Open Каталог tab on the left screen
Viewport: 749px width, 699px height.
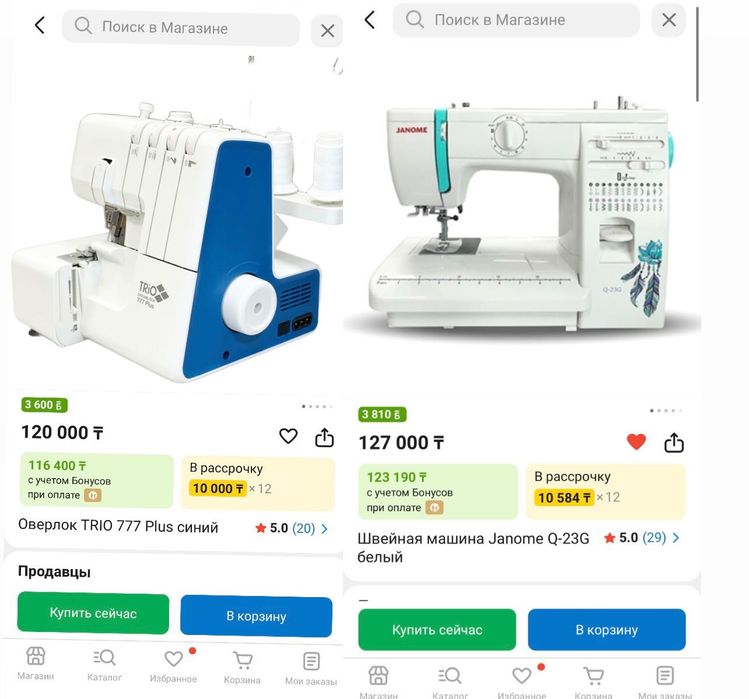click(x=104, y=665)
